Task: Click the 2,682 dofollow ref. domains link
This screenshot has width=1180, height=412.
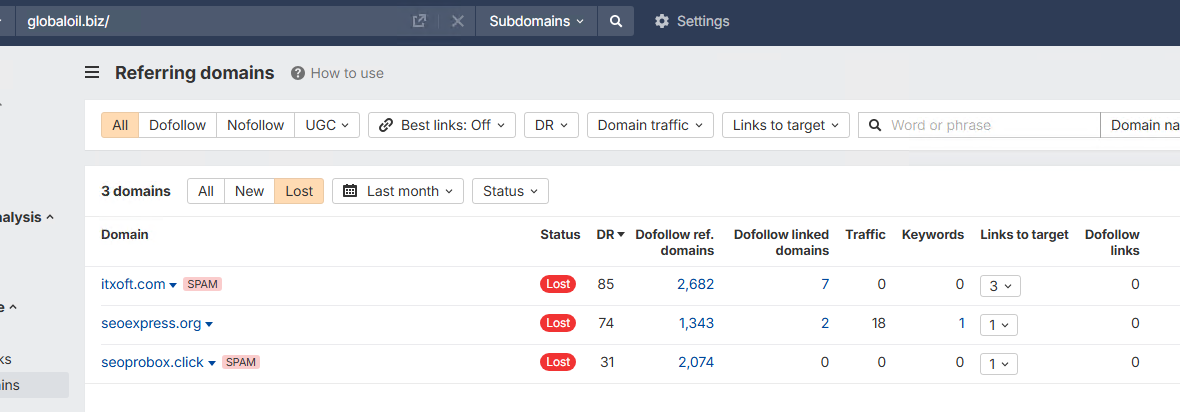Action: pos(695,284)
